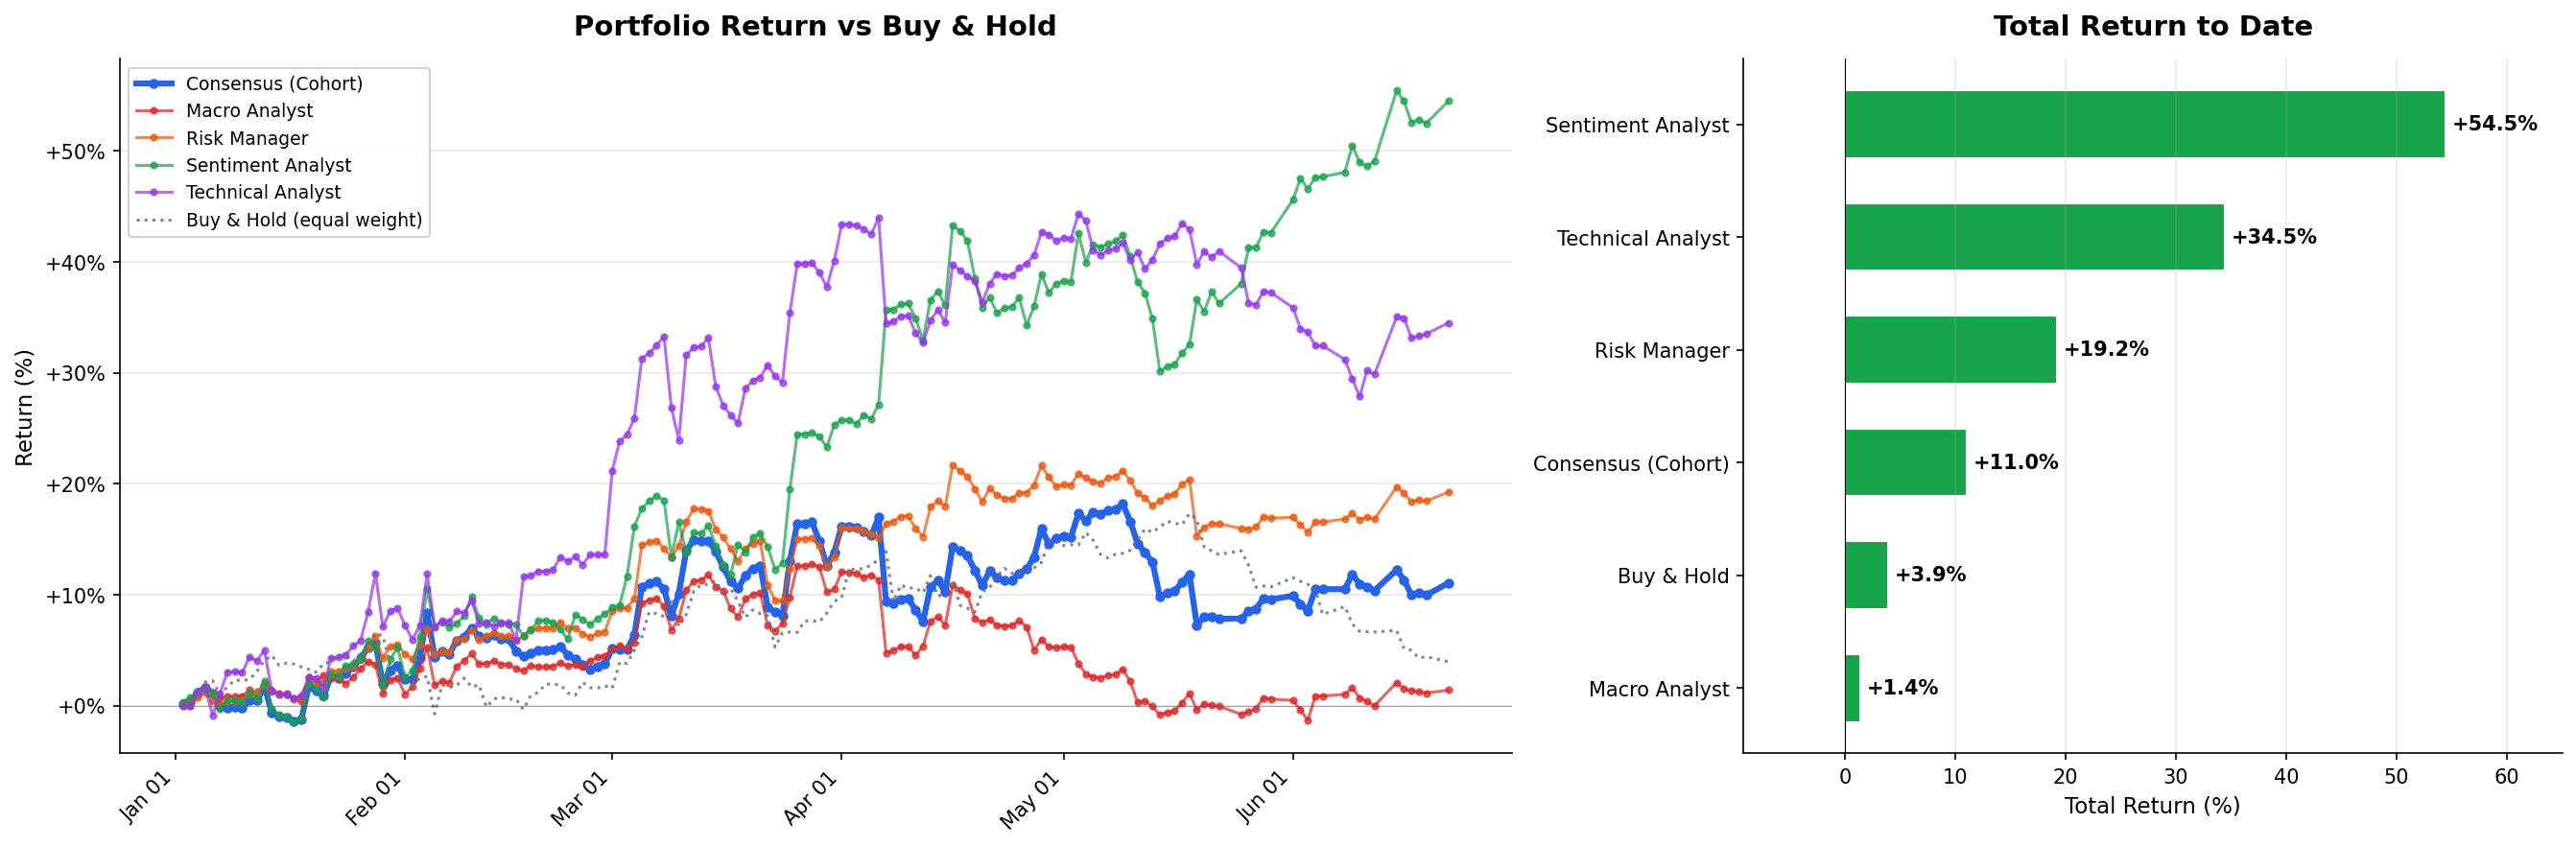Viewport: 2576px width, 847px height.
Task: Select the Risk Manager bar
Action: click(x=1950, y=350)
